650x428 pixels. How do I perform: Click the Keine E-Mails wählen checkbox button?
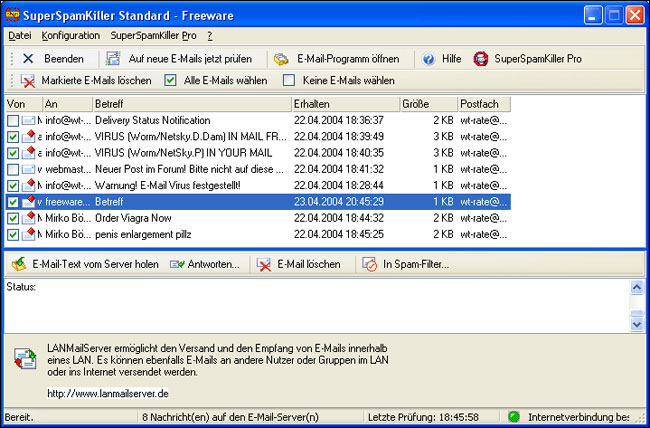pos(289,80)
